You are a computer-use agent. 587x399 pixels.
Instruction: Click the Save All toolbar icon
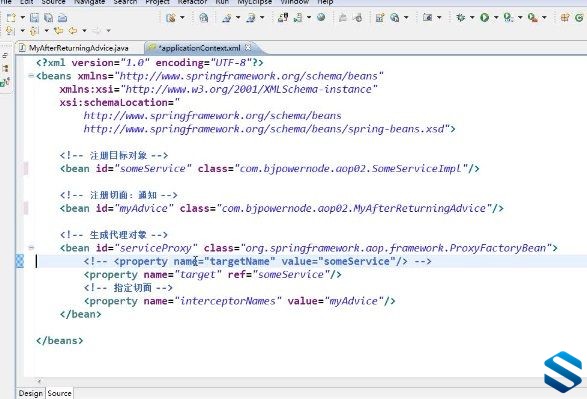pos(48,18)
